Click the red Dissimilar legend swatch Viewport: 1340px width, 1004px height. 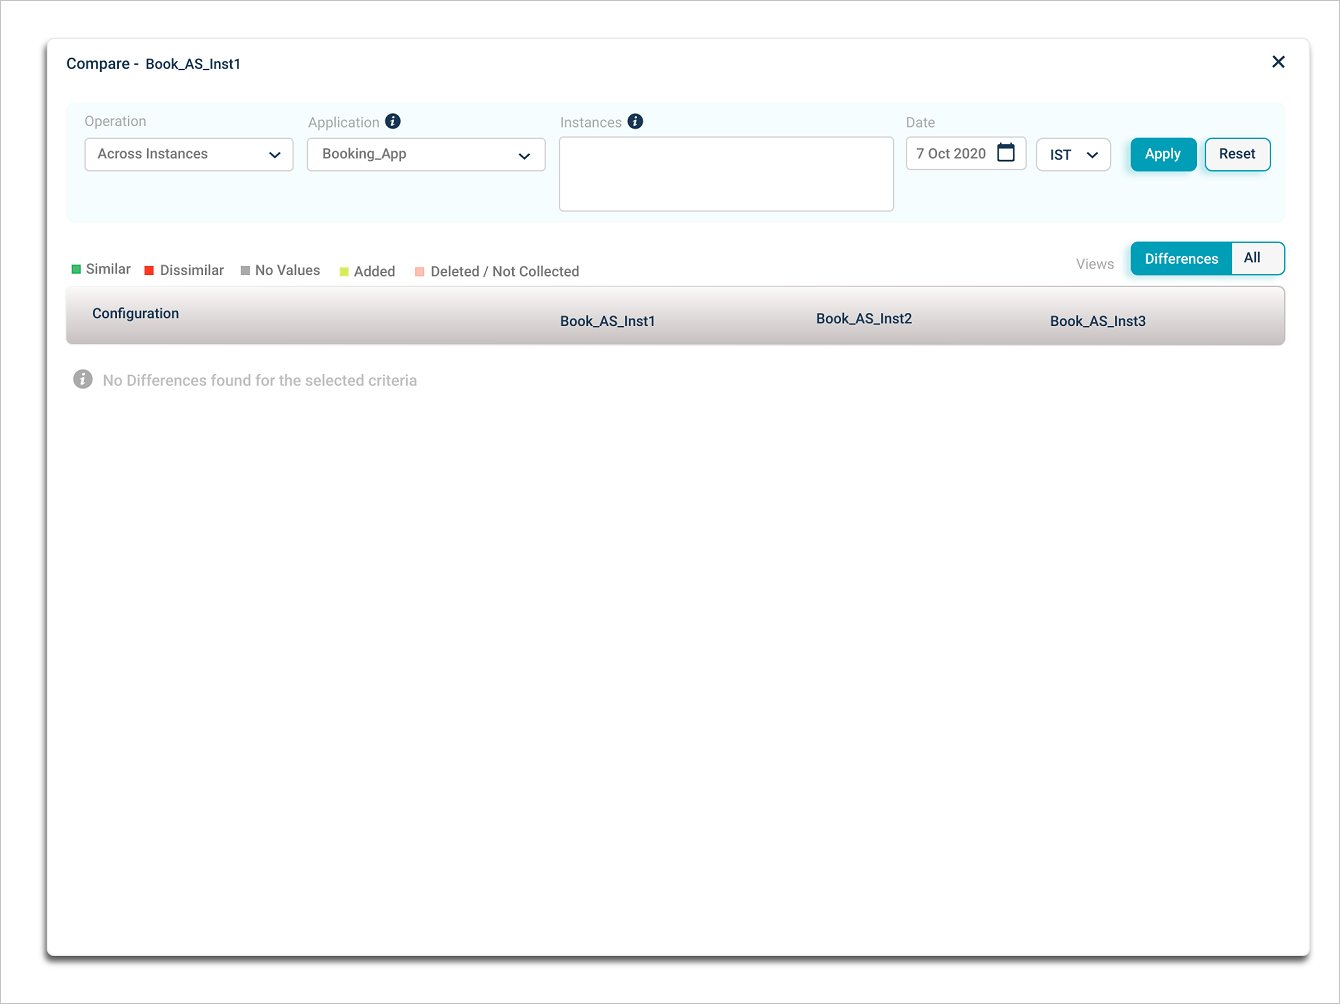149,270
